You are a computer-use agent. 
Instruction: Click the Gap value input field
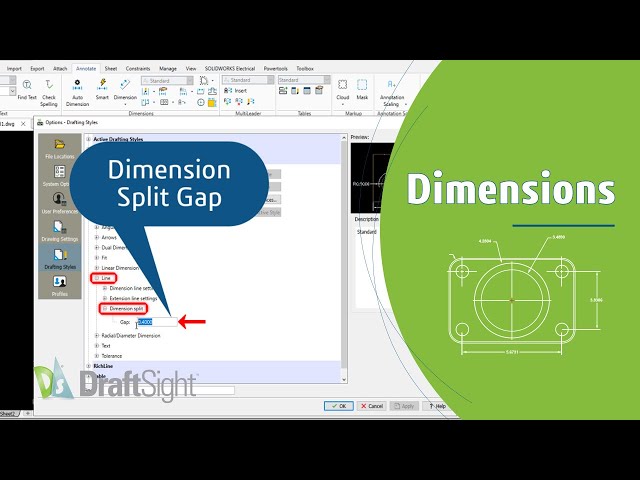click(x=157, y=322)
